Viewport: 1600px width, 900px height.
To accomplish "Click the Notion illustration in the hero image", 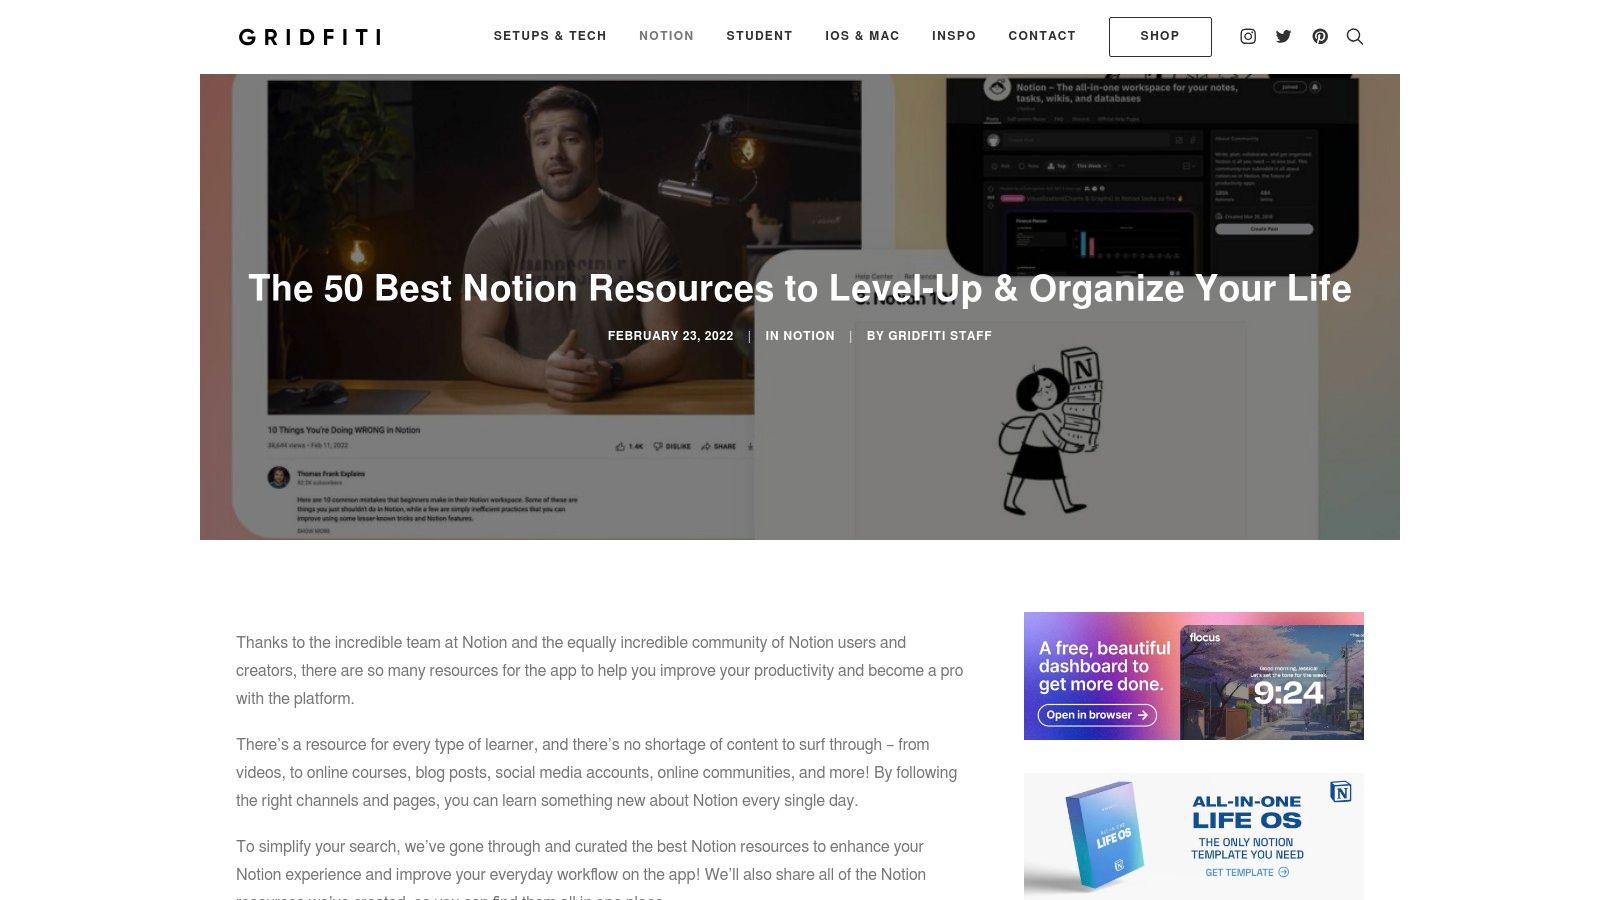I will click(x=1051, y=431).
